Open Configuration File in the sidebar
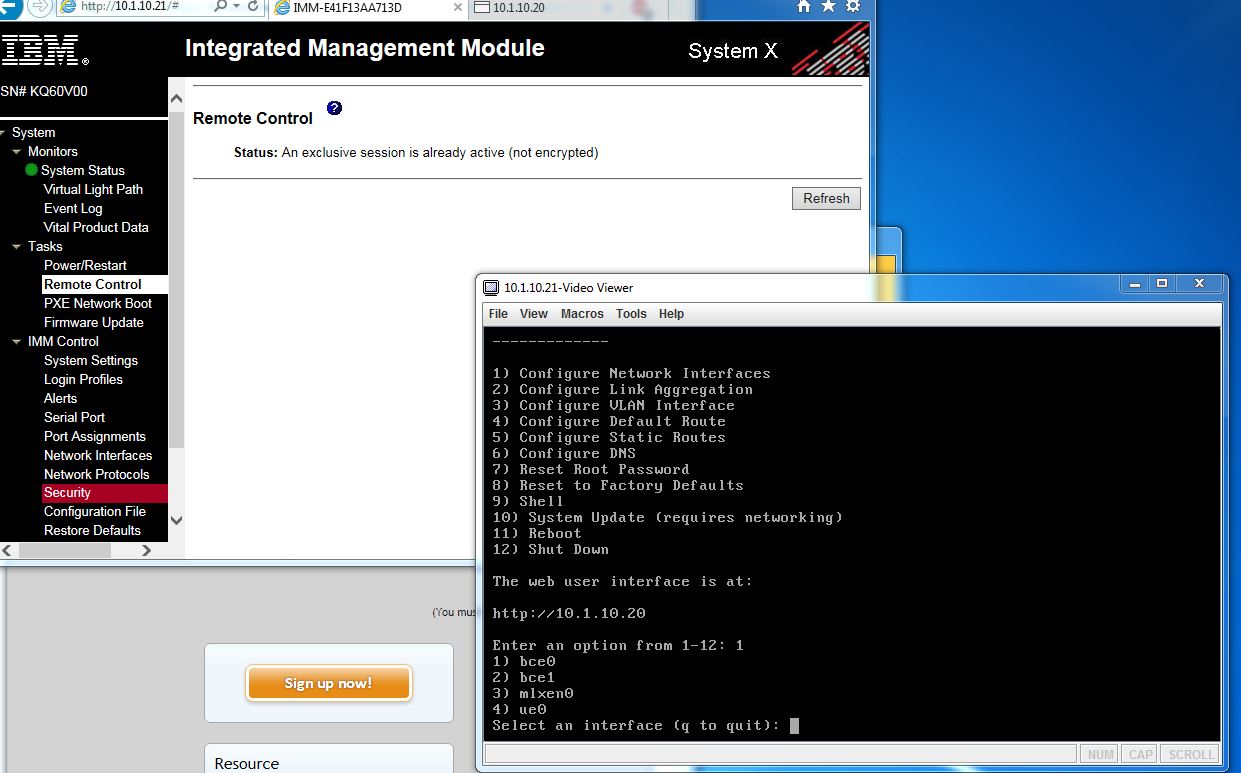1241x773 pixels. (95, 511)
